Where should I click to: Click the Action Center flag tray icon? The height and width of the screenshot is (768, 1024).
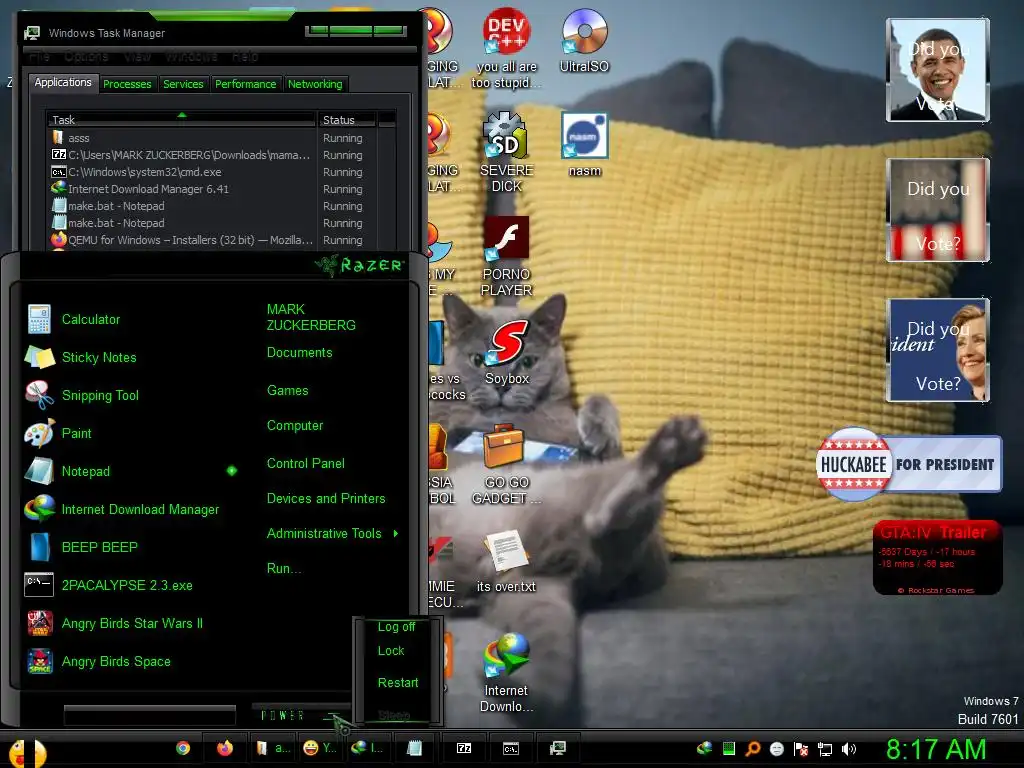point(801,749)
